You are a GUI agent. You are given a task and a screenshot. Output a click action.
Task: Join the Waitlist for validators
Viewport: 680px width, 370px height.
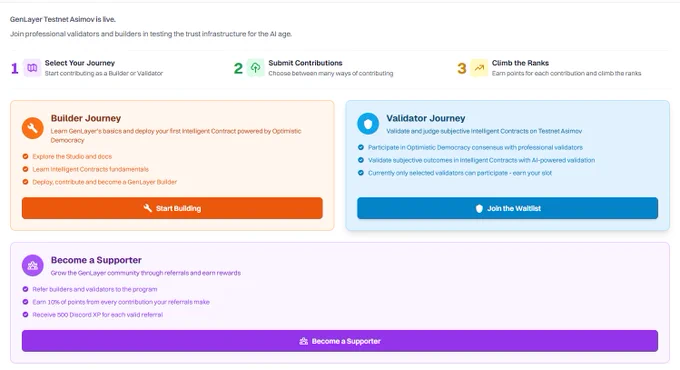507,208
